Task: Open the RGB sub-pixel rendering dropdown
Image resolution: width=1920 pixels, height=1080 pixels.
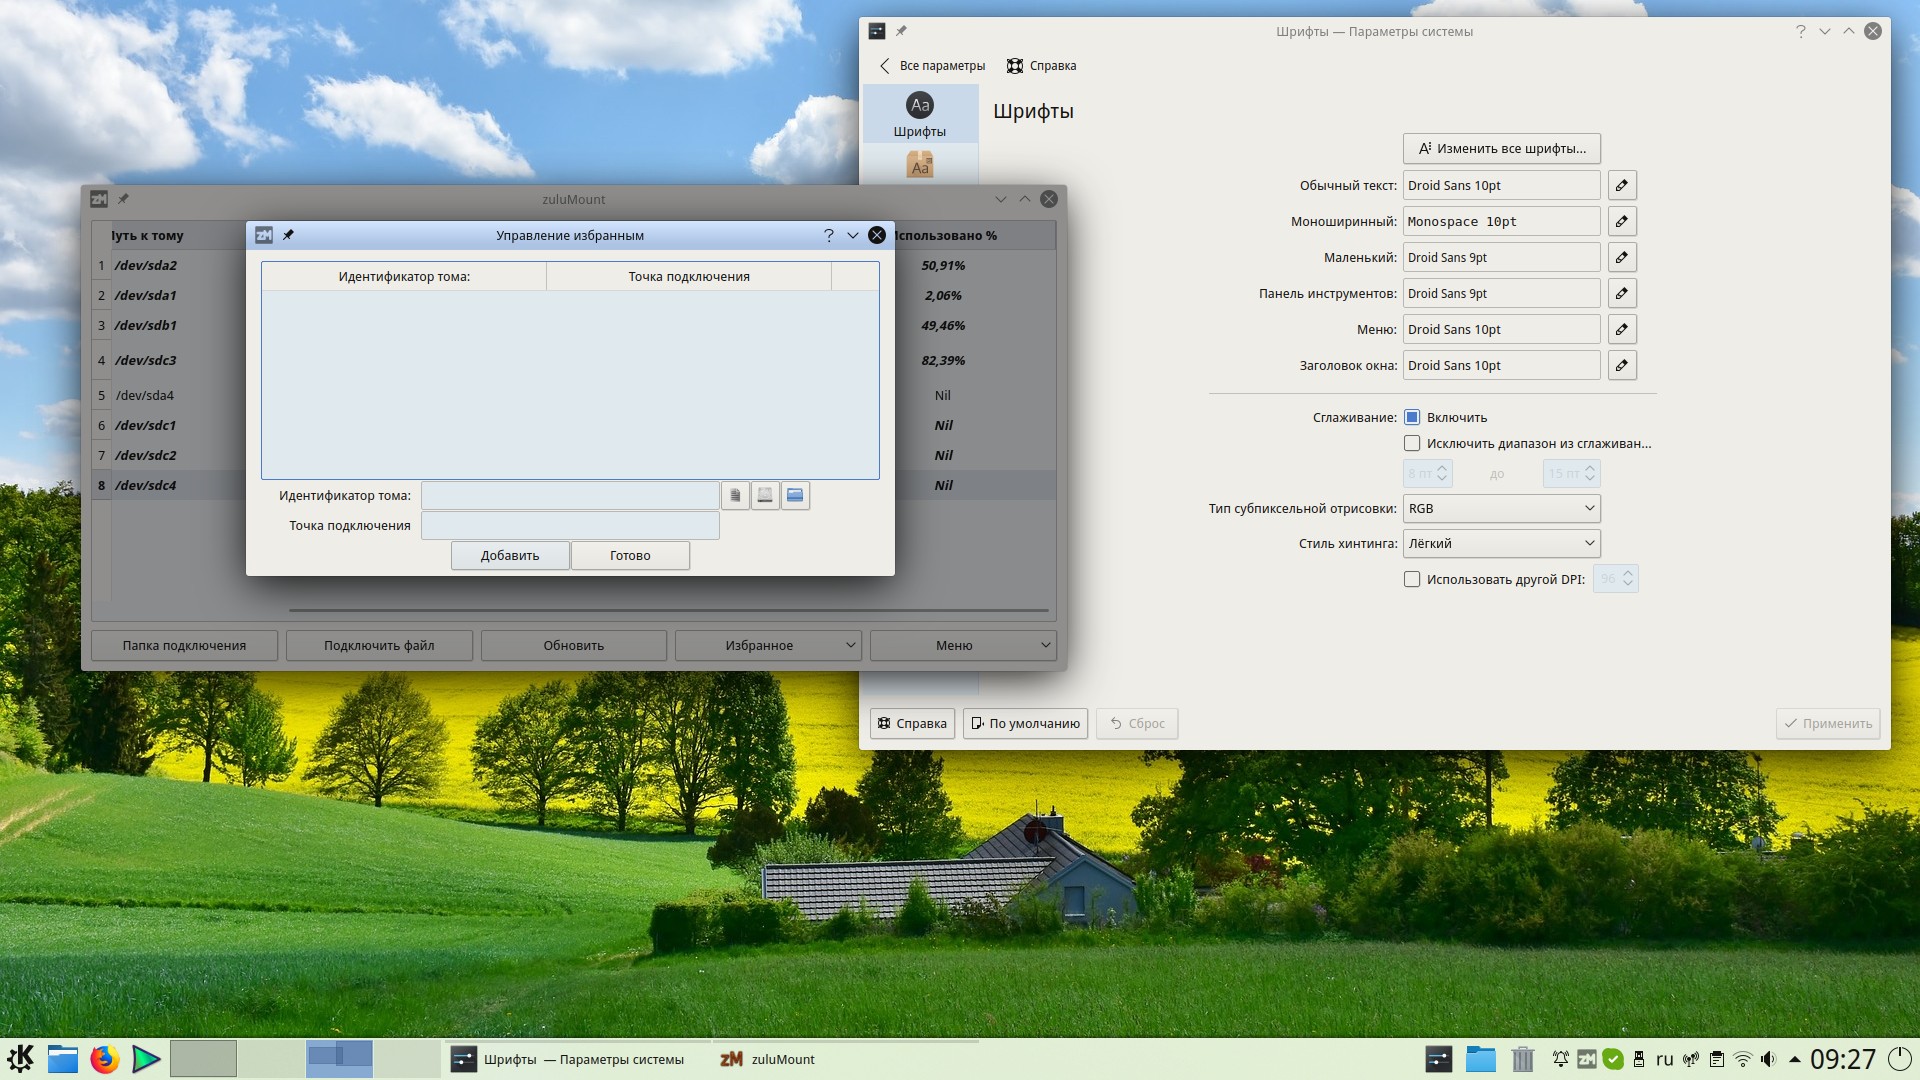Action: 1501,509
